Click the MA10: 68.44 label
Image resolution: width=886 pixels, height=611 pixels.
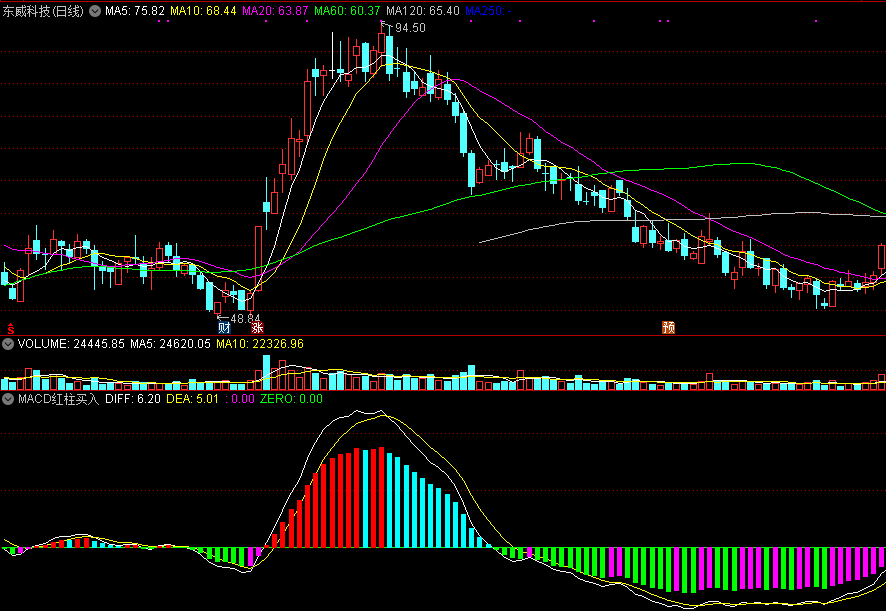point(203,11)
